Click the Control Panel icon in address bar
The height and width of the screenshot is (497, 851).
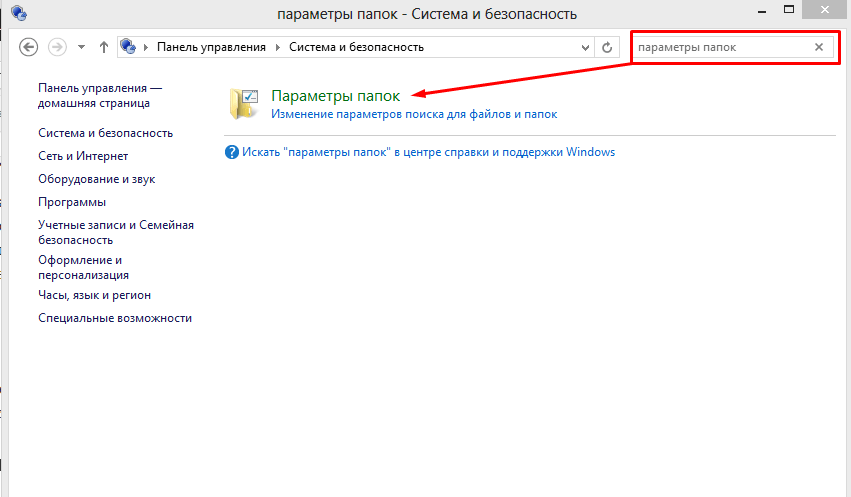(128, 47)
